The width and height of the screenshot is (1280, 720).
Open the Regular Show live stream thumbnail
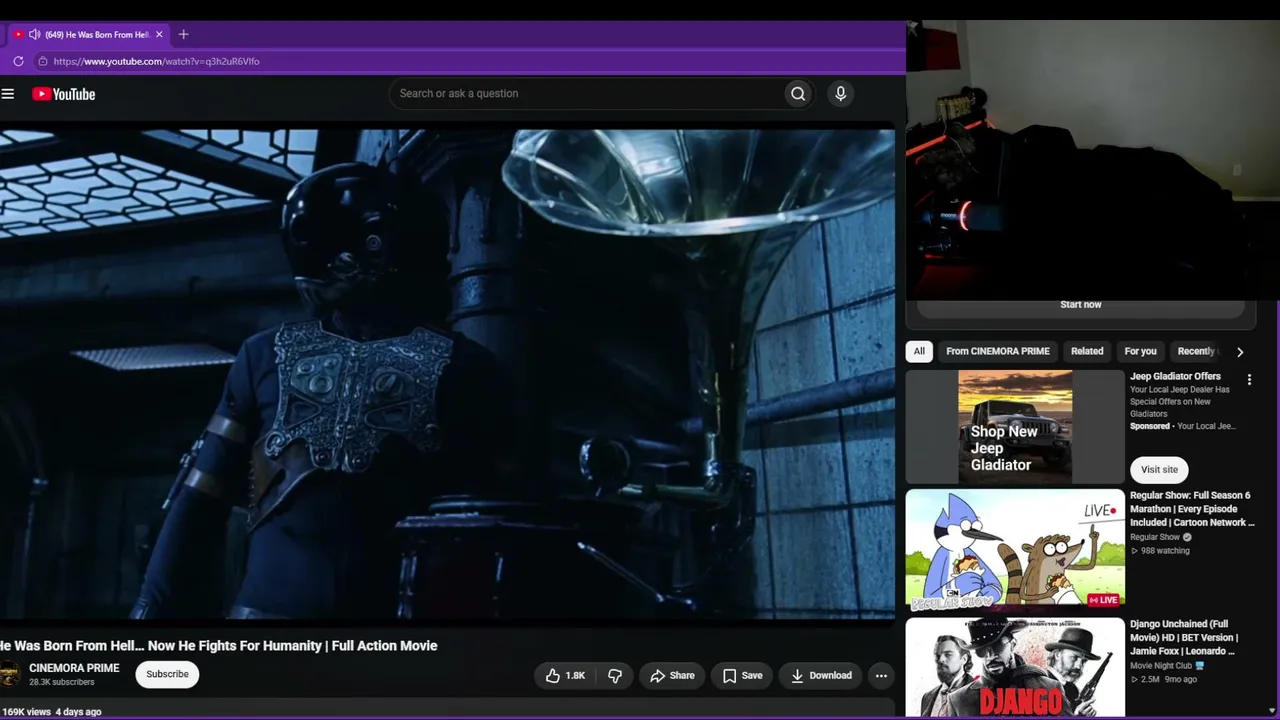click(1015, 550)
